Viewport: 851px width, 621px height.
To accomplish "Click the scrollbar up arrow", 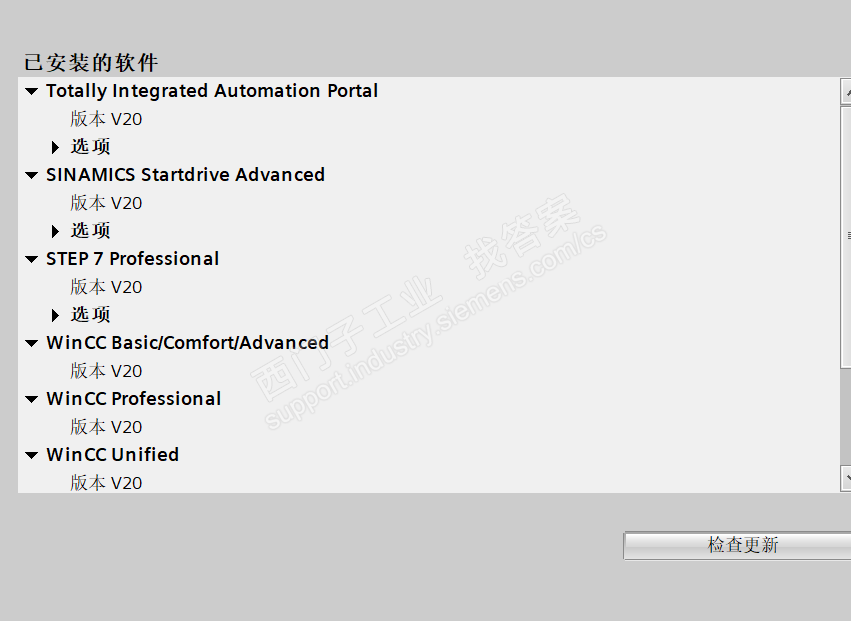I will click(846, 91).
